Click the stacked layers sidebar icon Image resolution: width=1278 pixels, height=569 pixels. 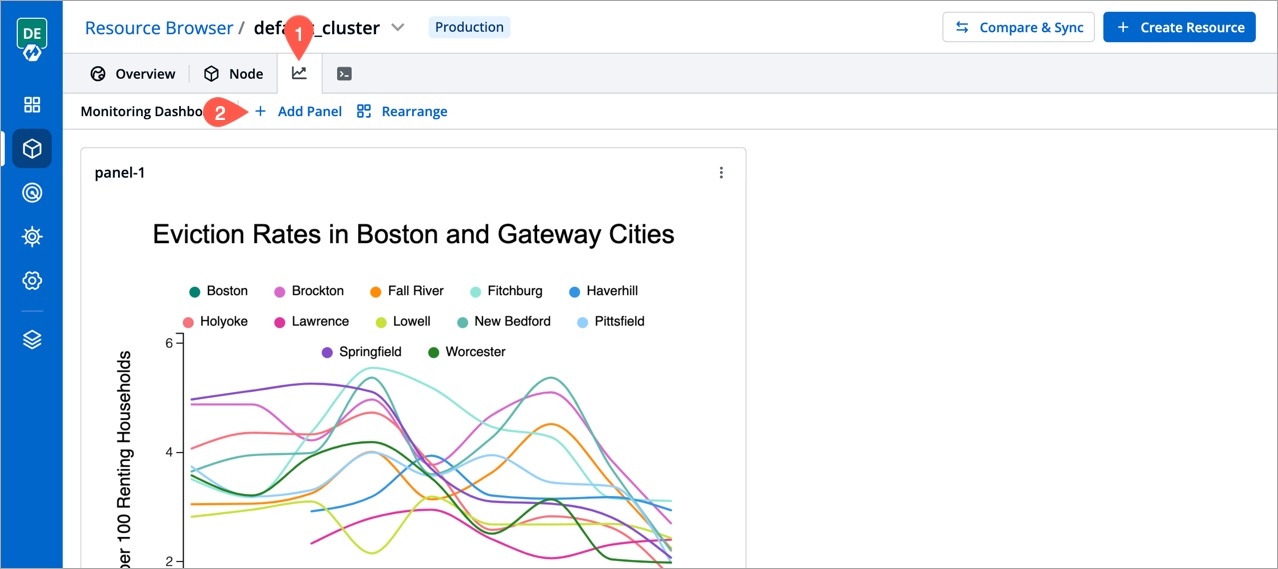pos(32,340)
